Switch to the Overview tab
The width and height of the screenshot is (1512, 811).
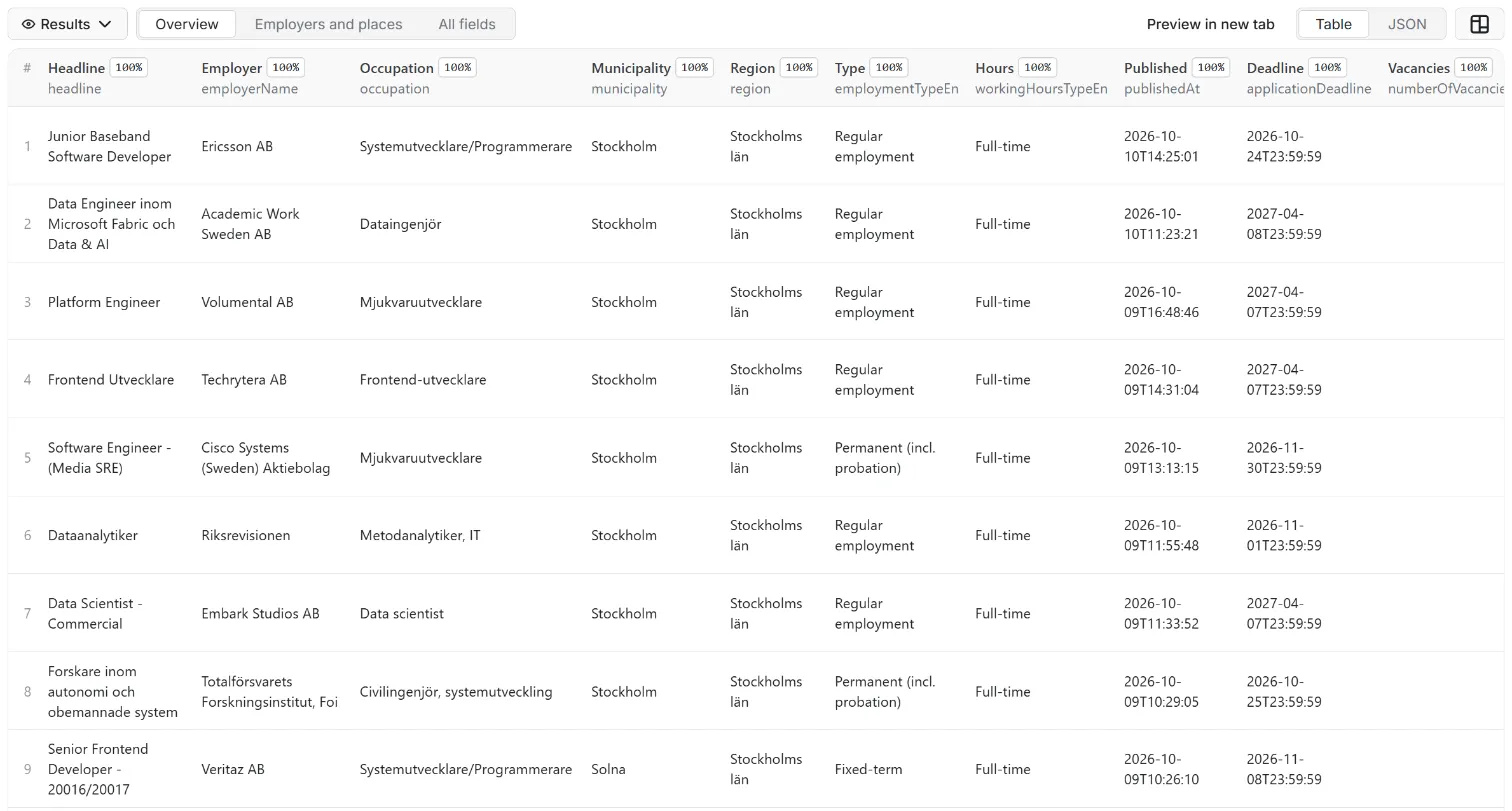(x=187, y=24)
